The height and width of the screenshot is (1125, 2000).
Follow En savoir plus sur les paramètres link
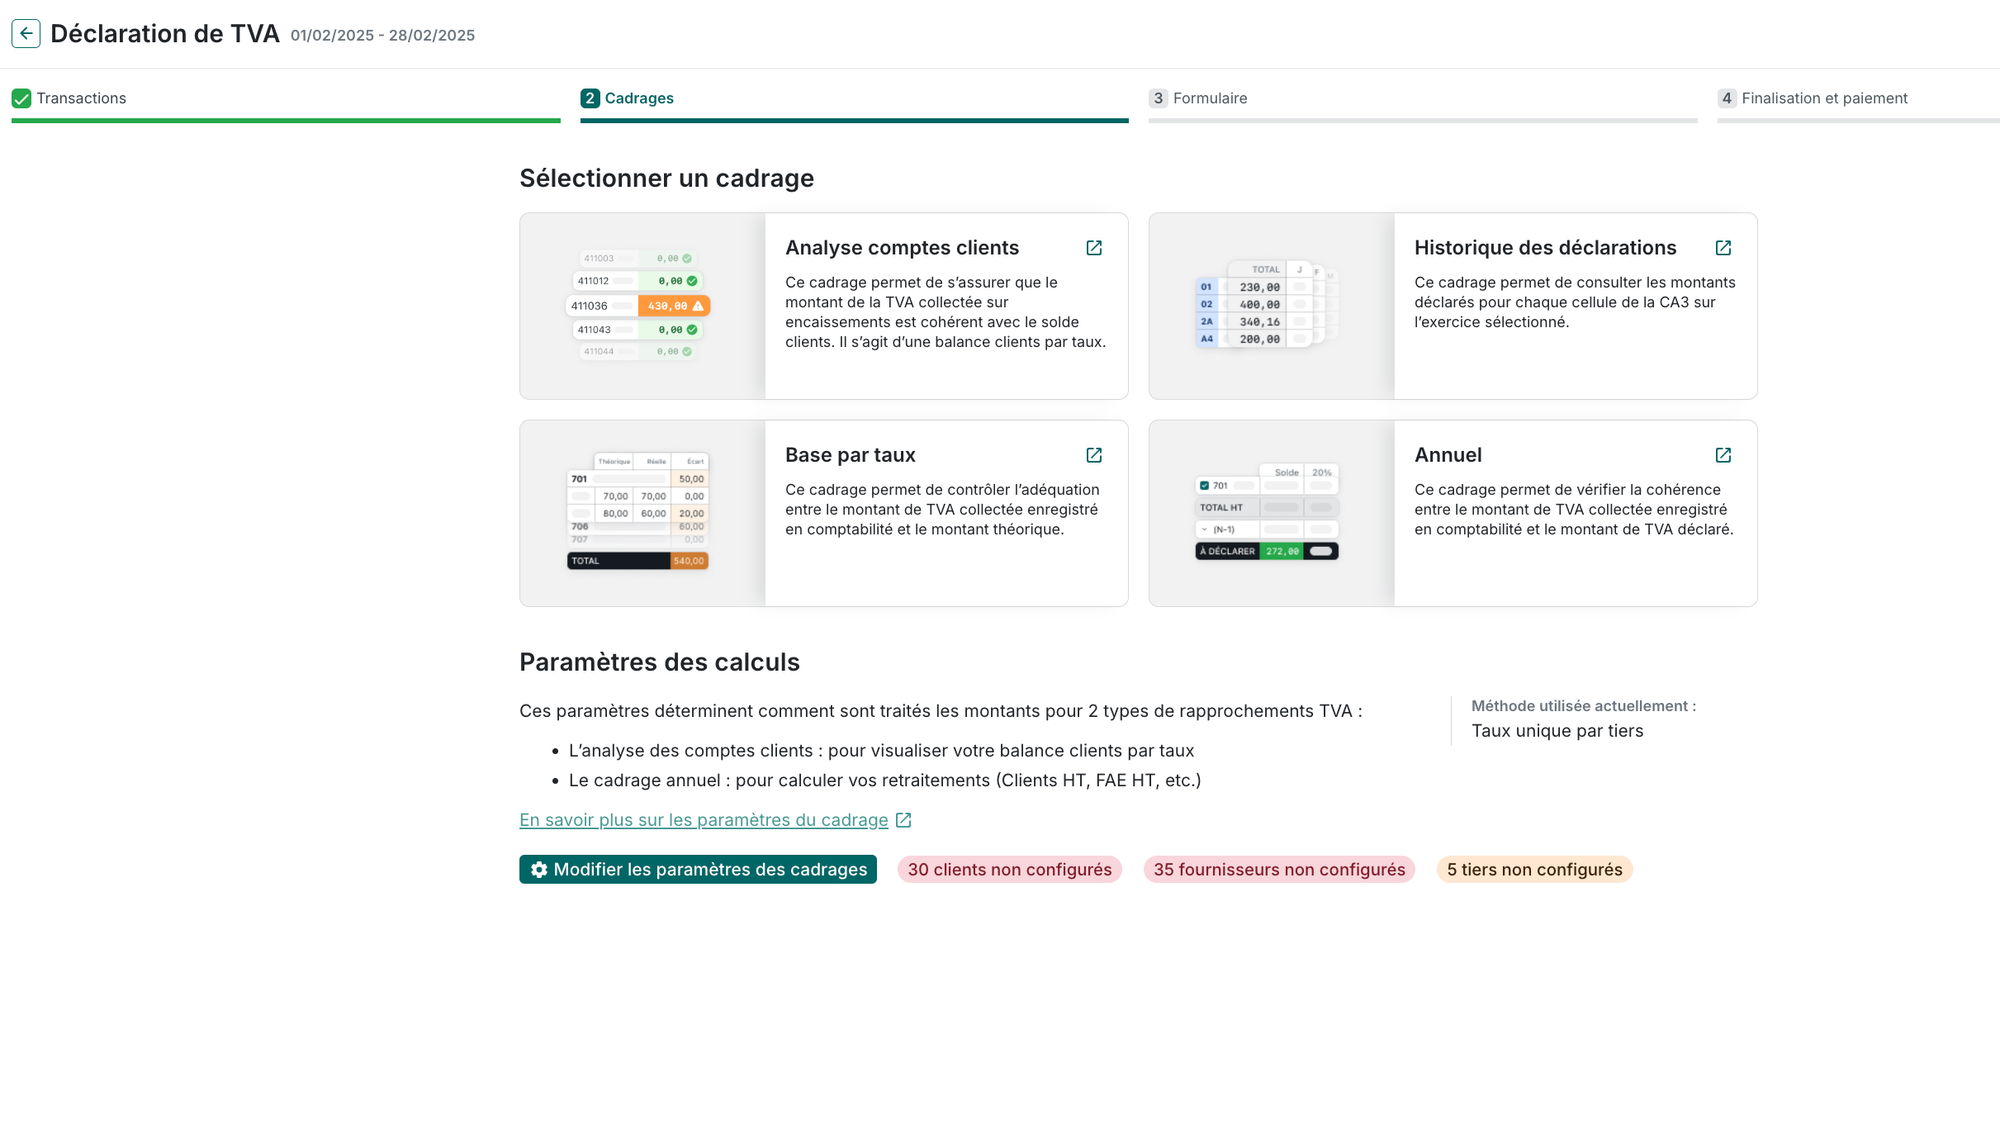point(703,820)
